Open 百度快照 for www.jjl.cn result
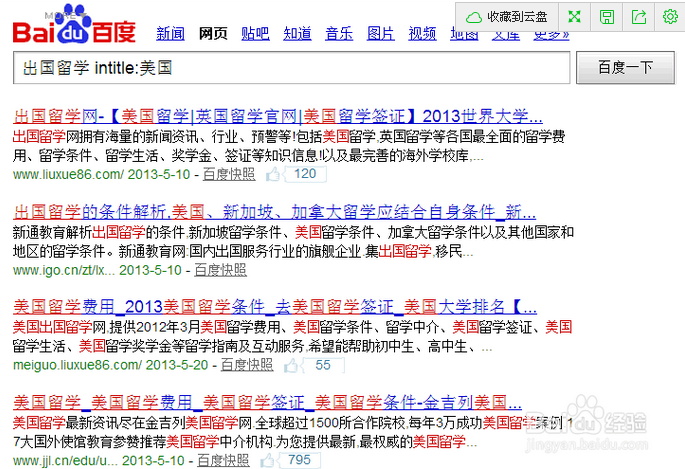 (223, 460)
